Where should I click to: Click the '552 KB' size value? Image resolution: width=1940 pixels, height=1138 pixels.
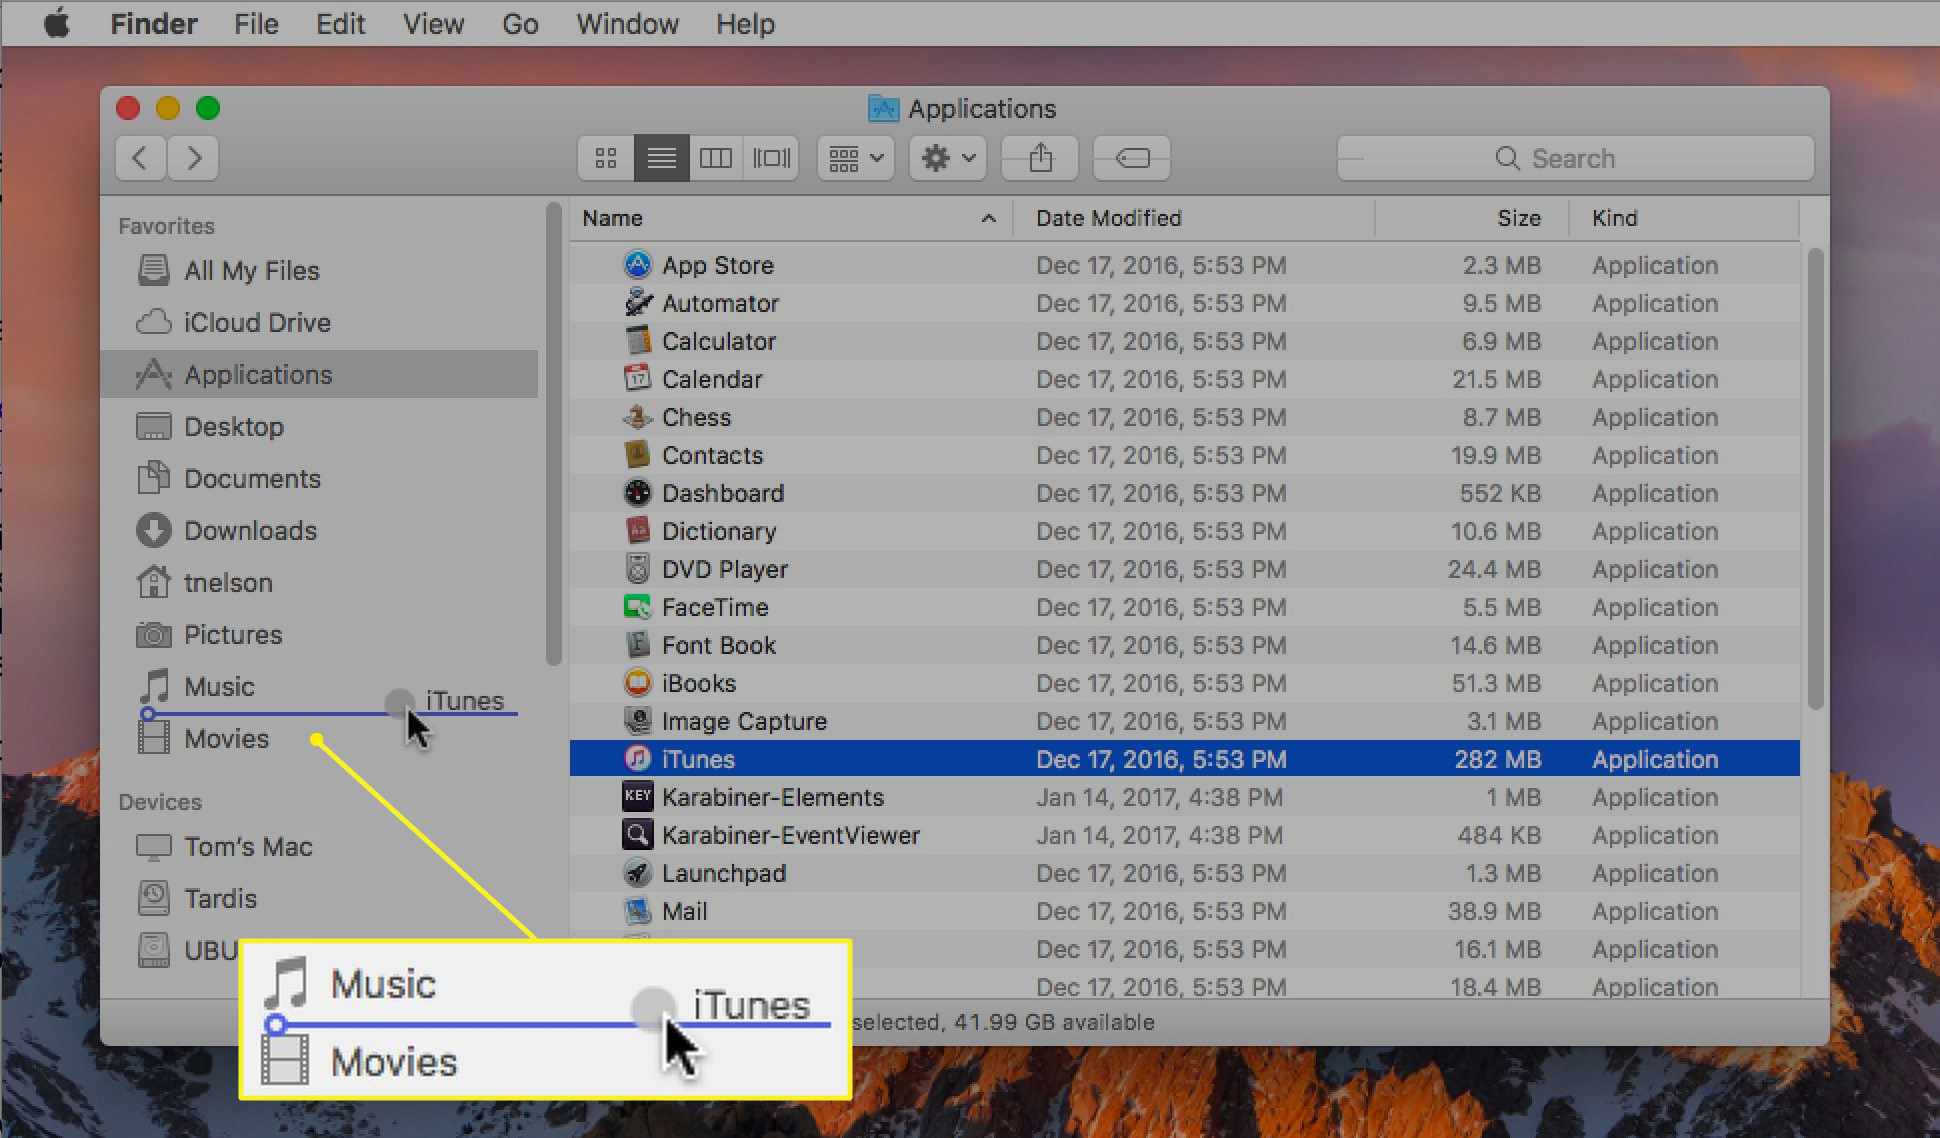coord(1500,493)
